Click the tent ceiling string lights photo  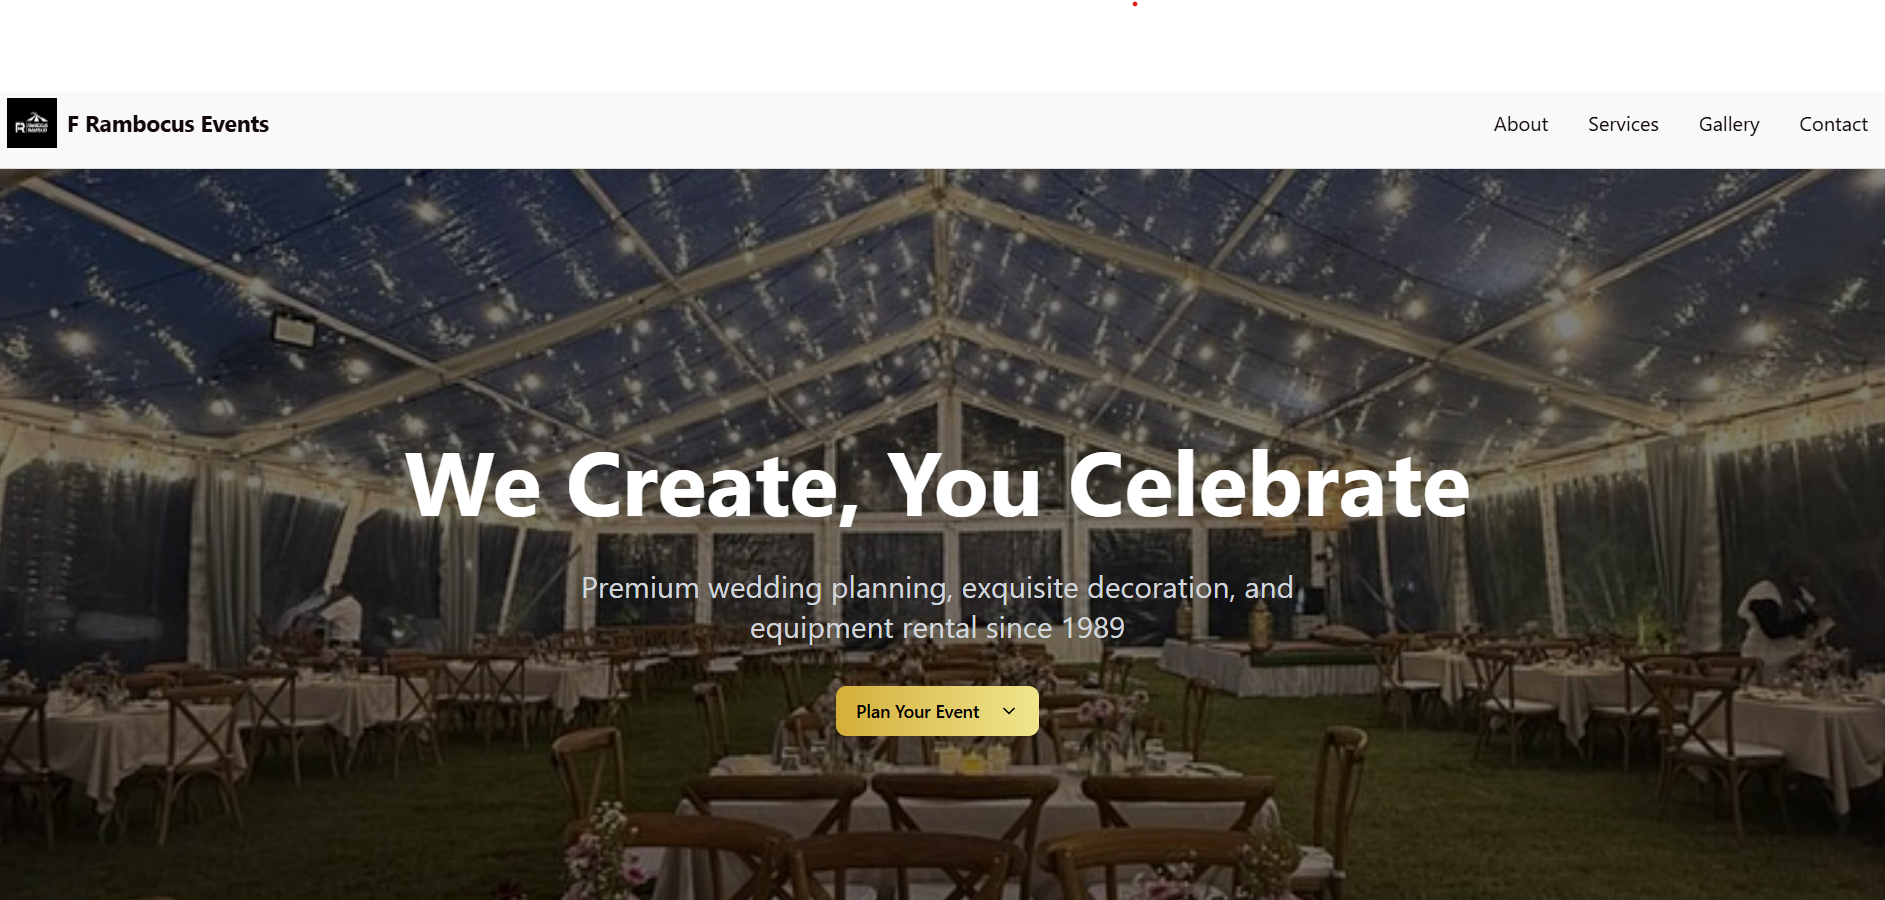click(942, 534)
